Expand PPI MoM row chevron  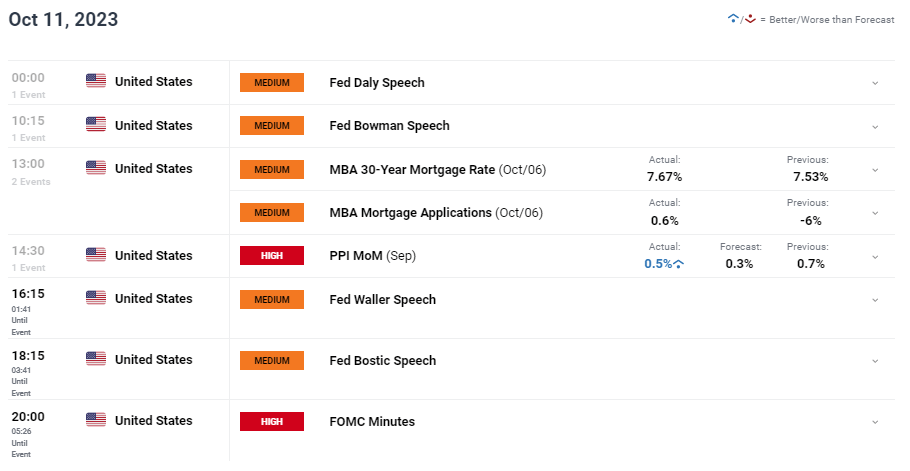[875, 256]
